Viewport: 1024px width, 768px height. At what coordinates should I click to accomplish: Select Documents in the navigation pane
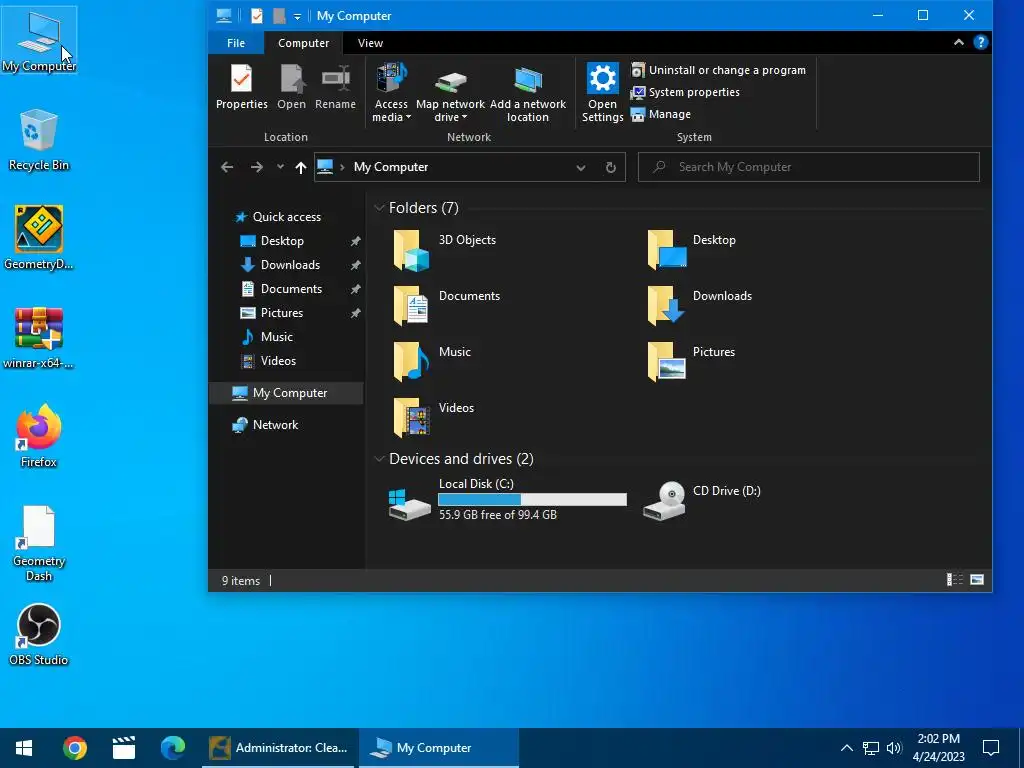click(291, 289)
